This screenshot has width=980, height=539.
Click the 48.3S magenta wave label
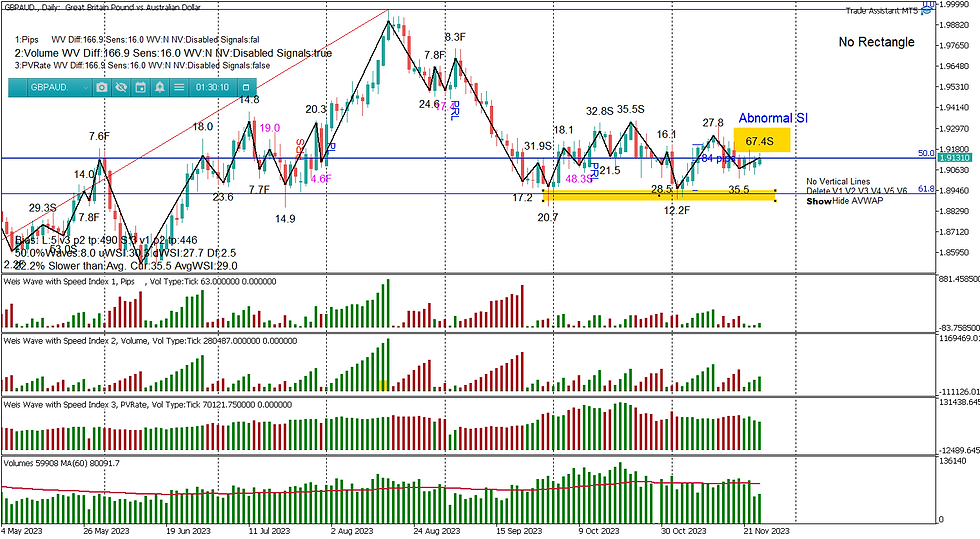[579, 179]
